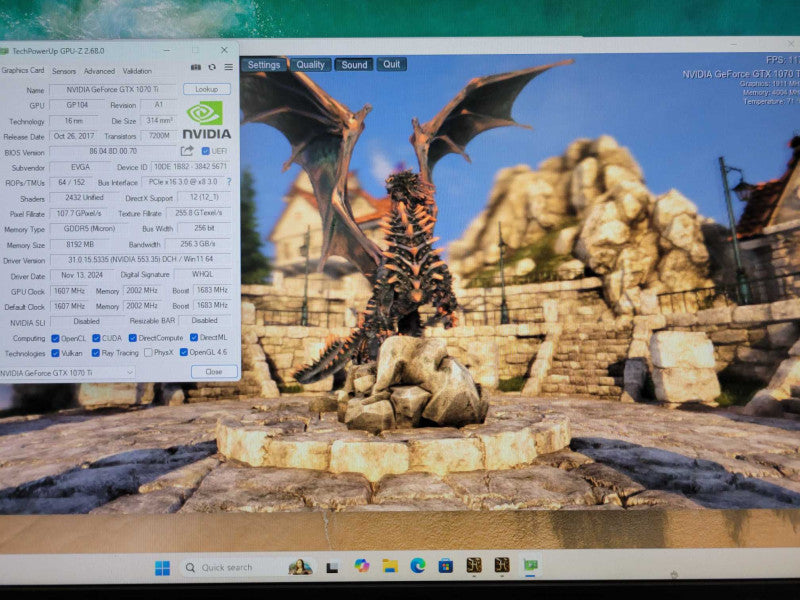800x600 pixels.
Task: Click the ROPs/TMUs value 64 / 152
Action: 71,182
